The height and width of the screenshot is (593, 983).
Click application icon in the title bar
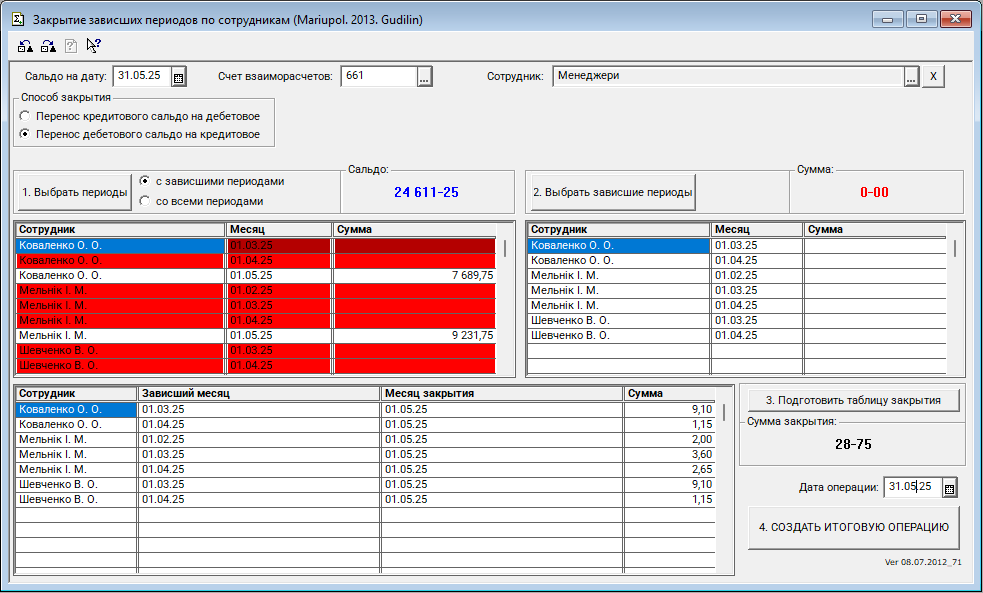pos(17,19)
